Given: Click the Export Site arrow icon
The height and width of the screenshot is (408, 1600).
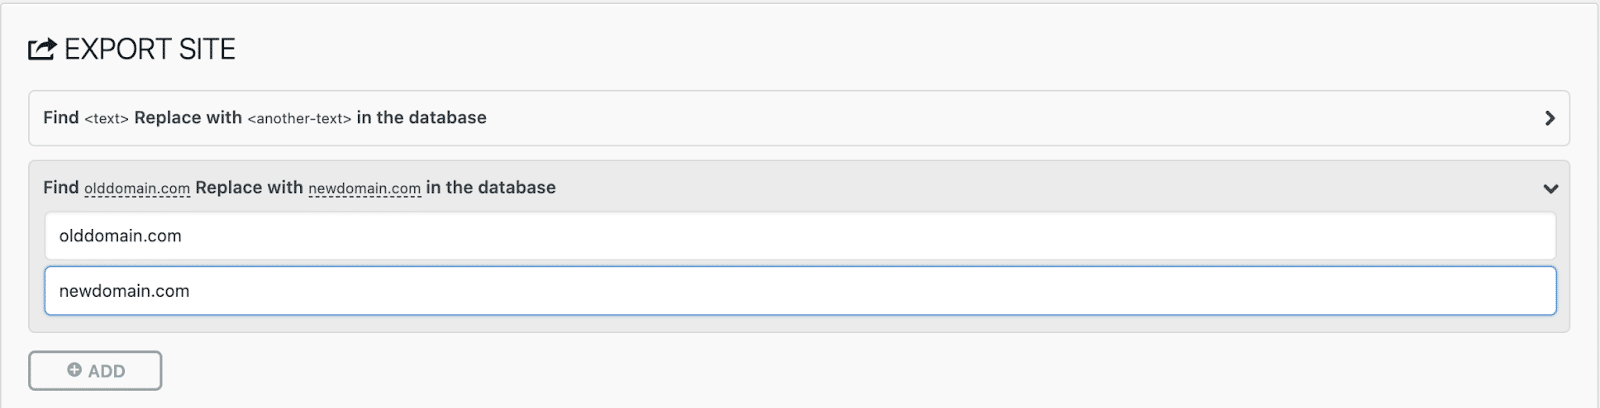Looking at the screenshot, I should 41,49.
